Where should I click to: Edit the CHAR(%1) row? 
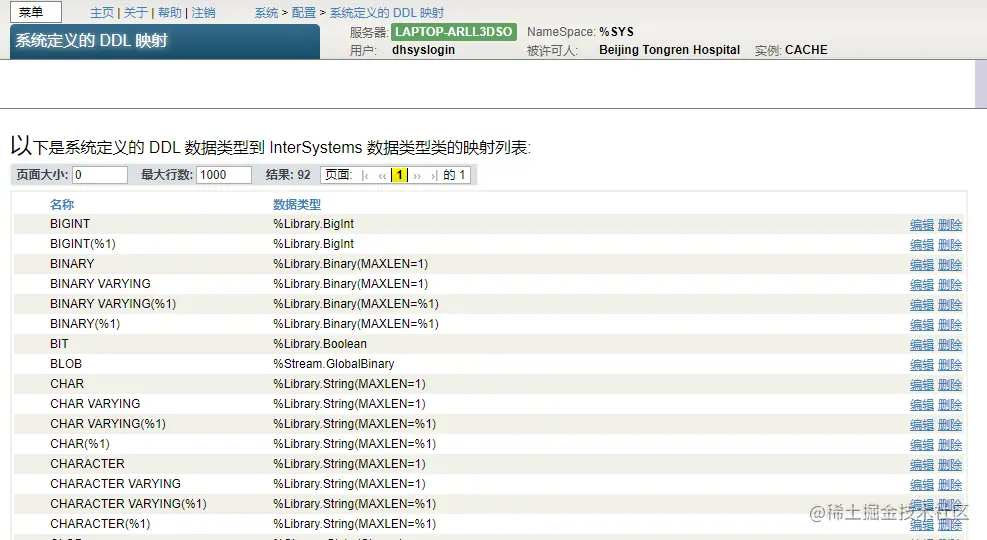tap(922, 445)
